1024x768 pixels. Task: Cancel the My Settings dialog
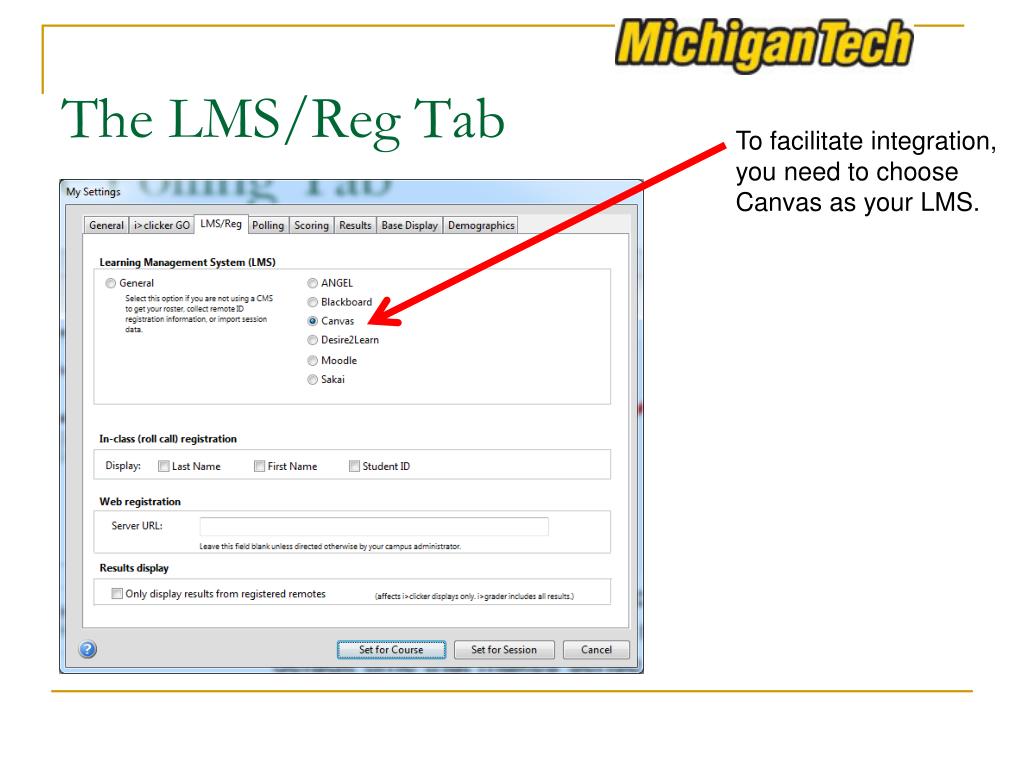[x=596, y=650]
